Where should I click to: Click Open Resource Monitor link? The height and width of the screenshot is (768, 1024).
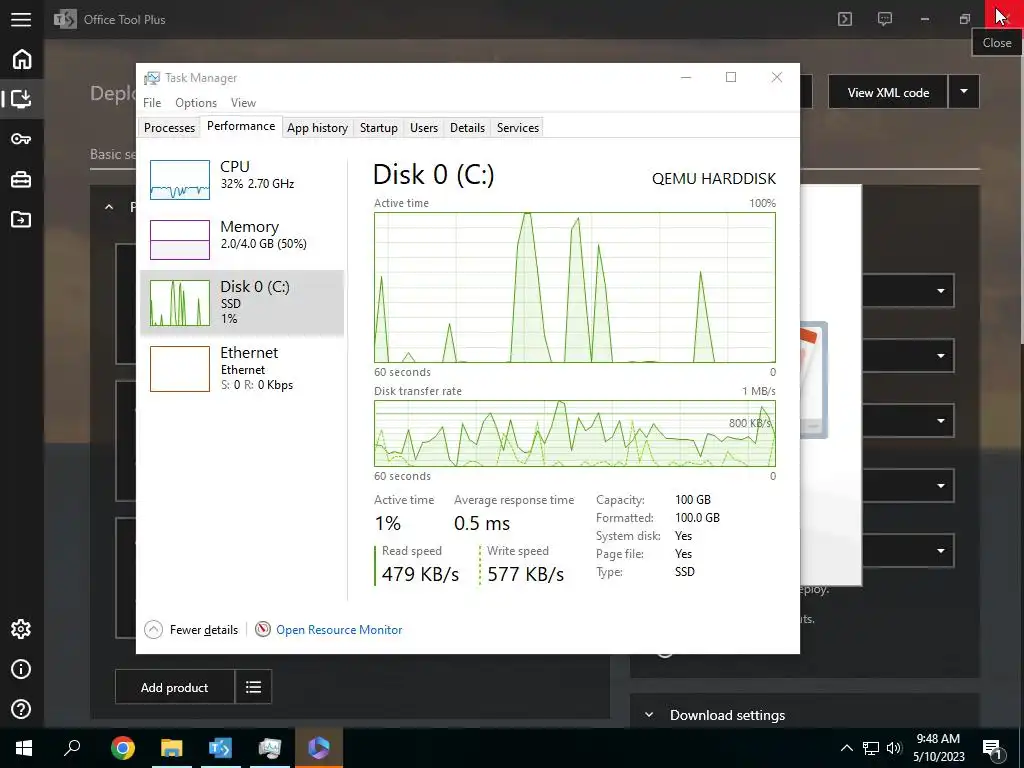339,630
